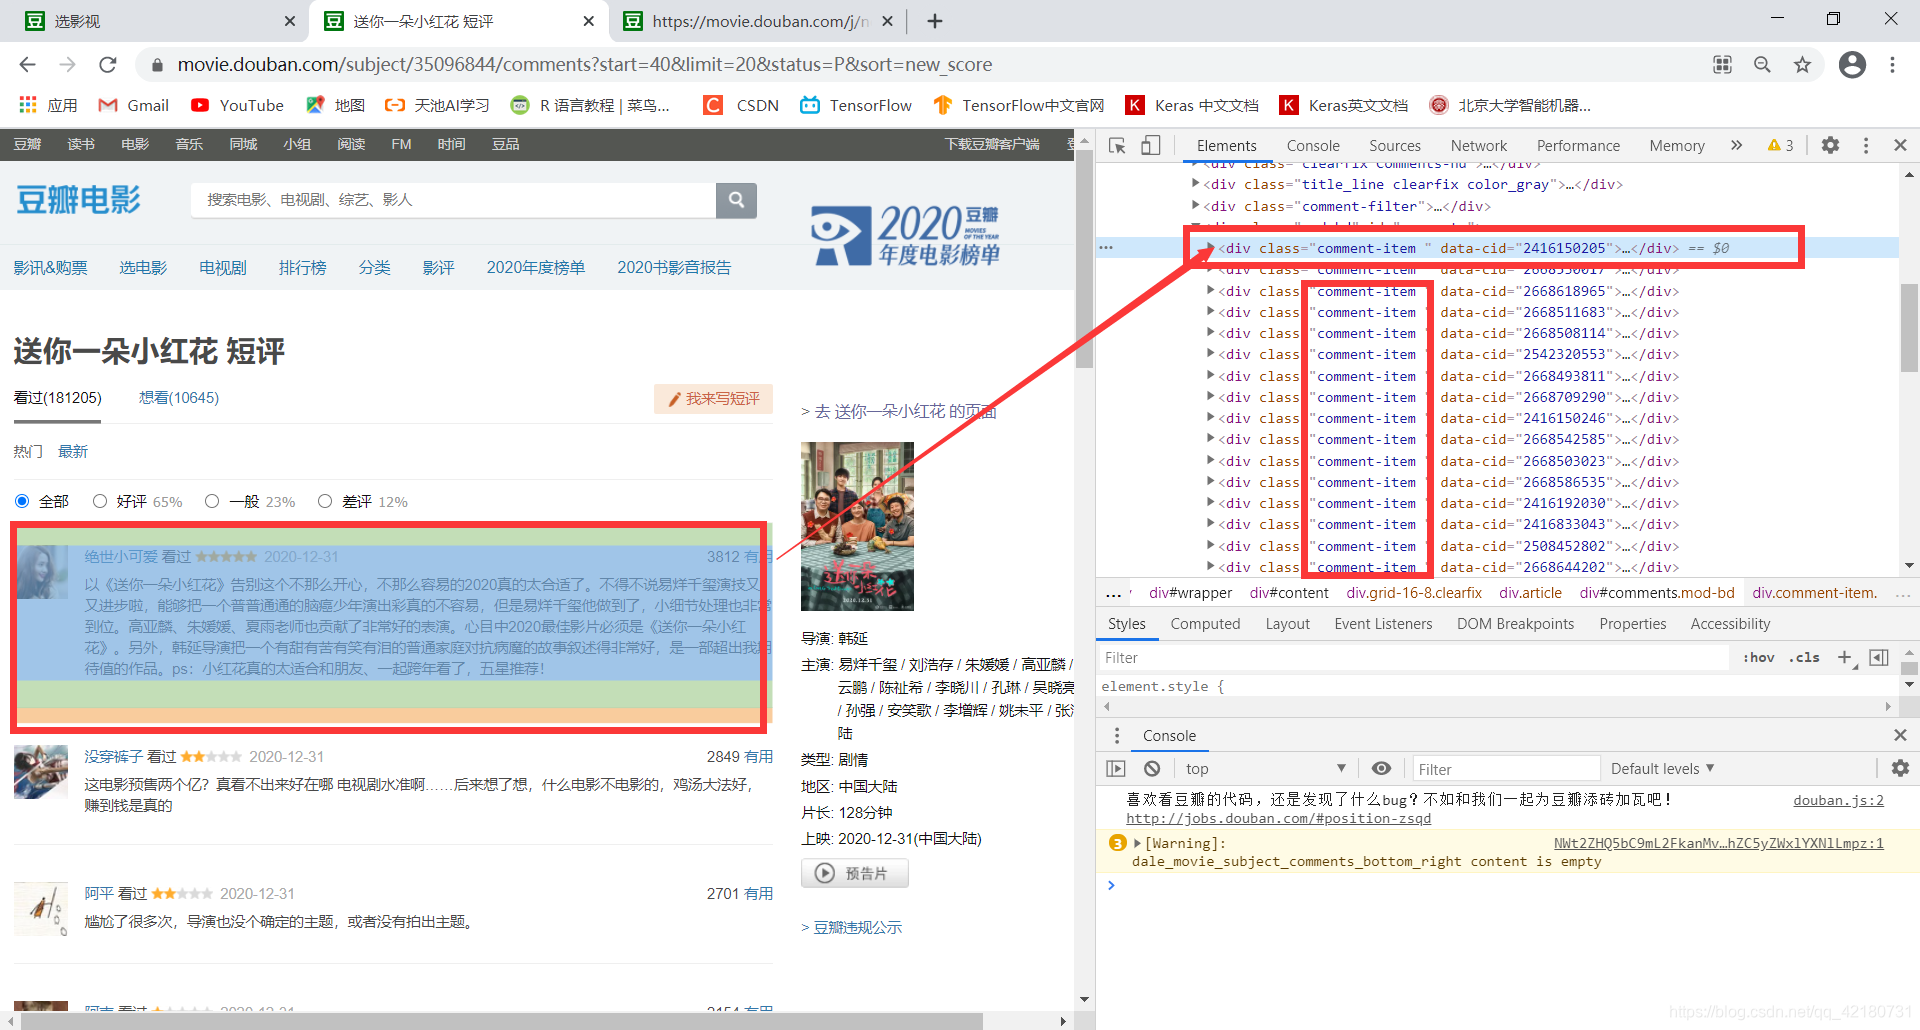Add new style rule plus icon
This screenshot has width=1920, height=1030.
[1845, 657]
